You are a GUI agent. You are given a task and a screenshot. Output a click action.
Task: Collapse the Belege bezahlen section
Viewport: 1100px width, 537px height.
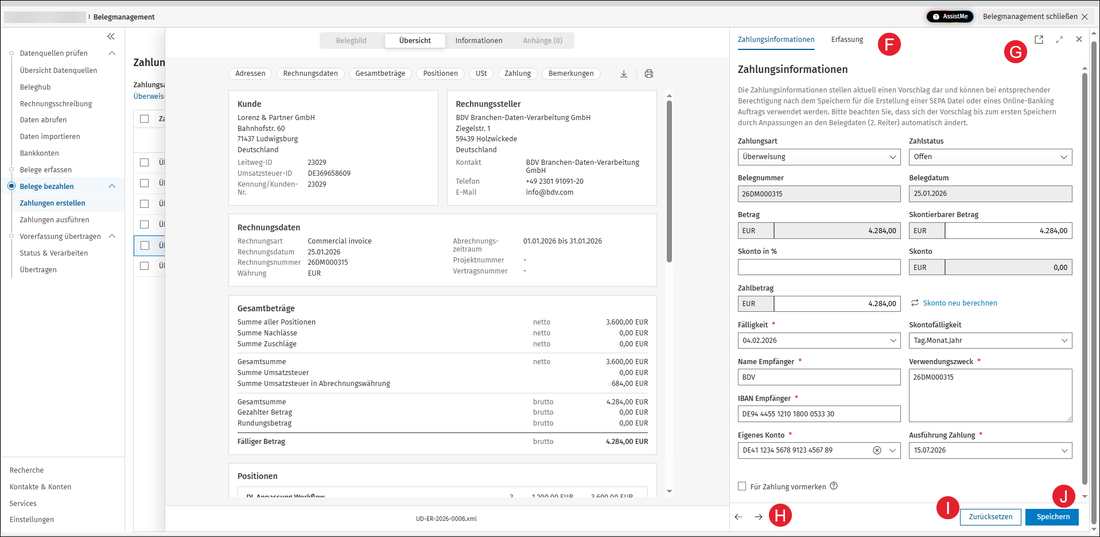coord(112,186)
